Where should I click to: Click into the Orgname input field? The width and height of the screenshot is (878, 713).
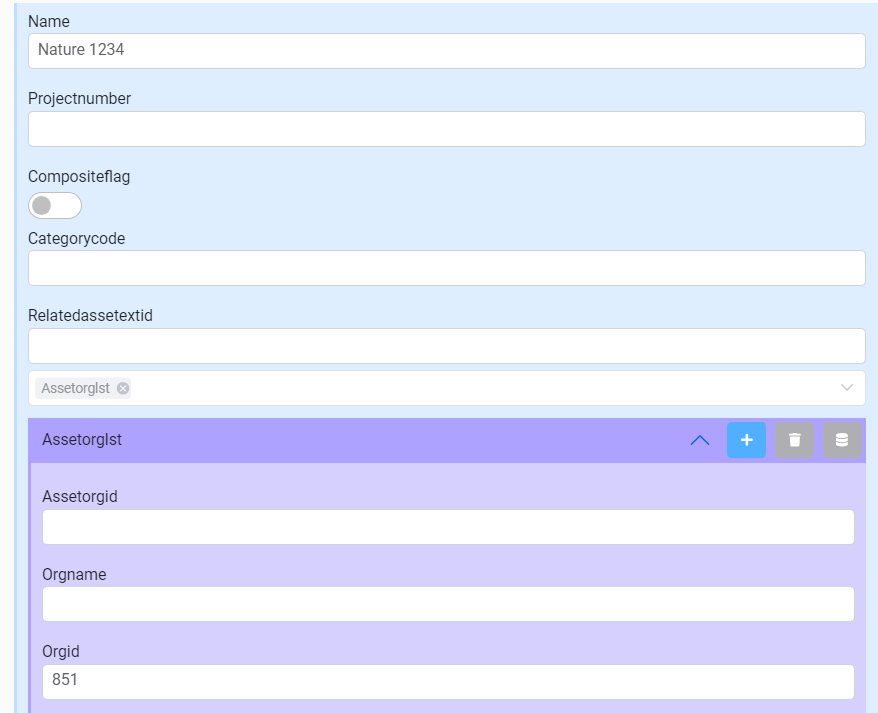pos(447,604)
